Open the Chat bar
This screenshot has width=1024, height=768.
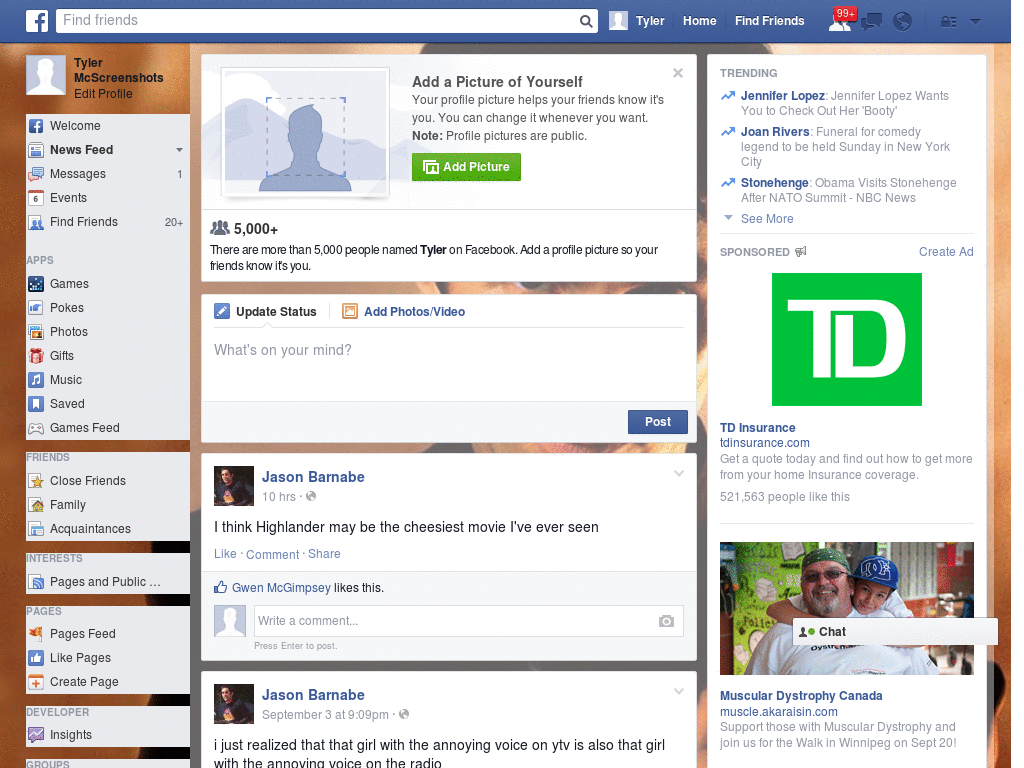[x=895, y=632]
